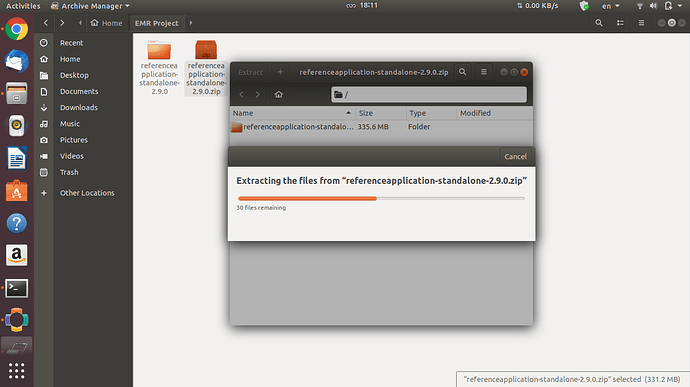Image resolution: width=690 pixels, height=387 pixels.
Task: Click the Home breadcrumb in path bar
Action: tap(106, 23)
